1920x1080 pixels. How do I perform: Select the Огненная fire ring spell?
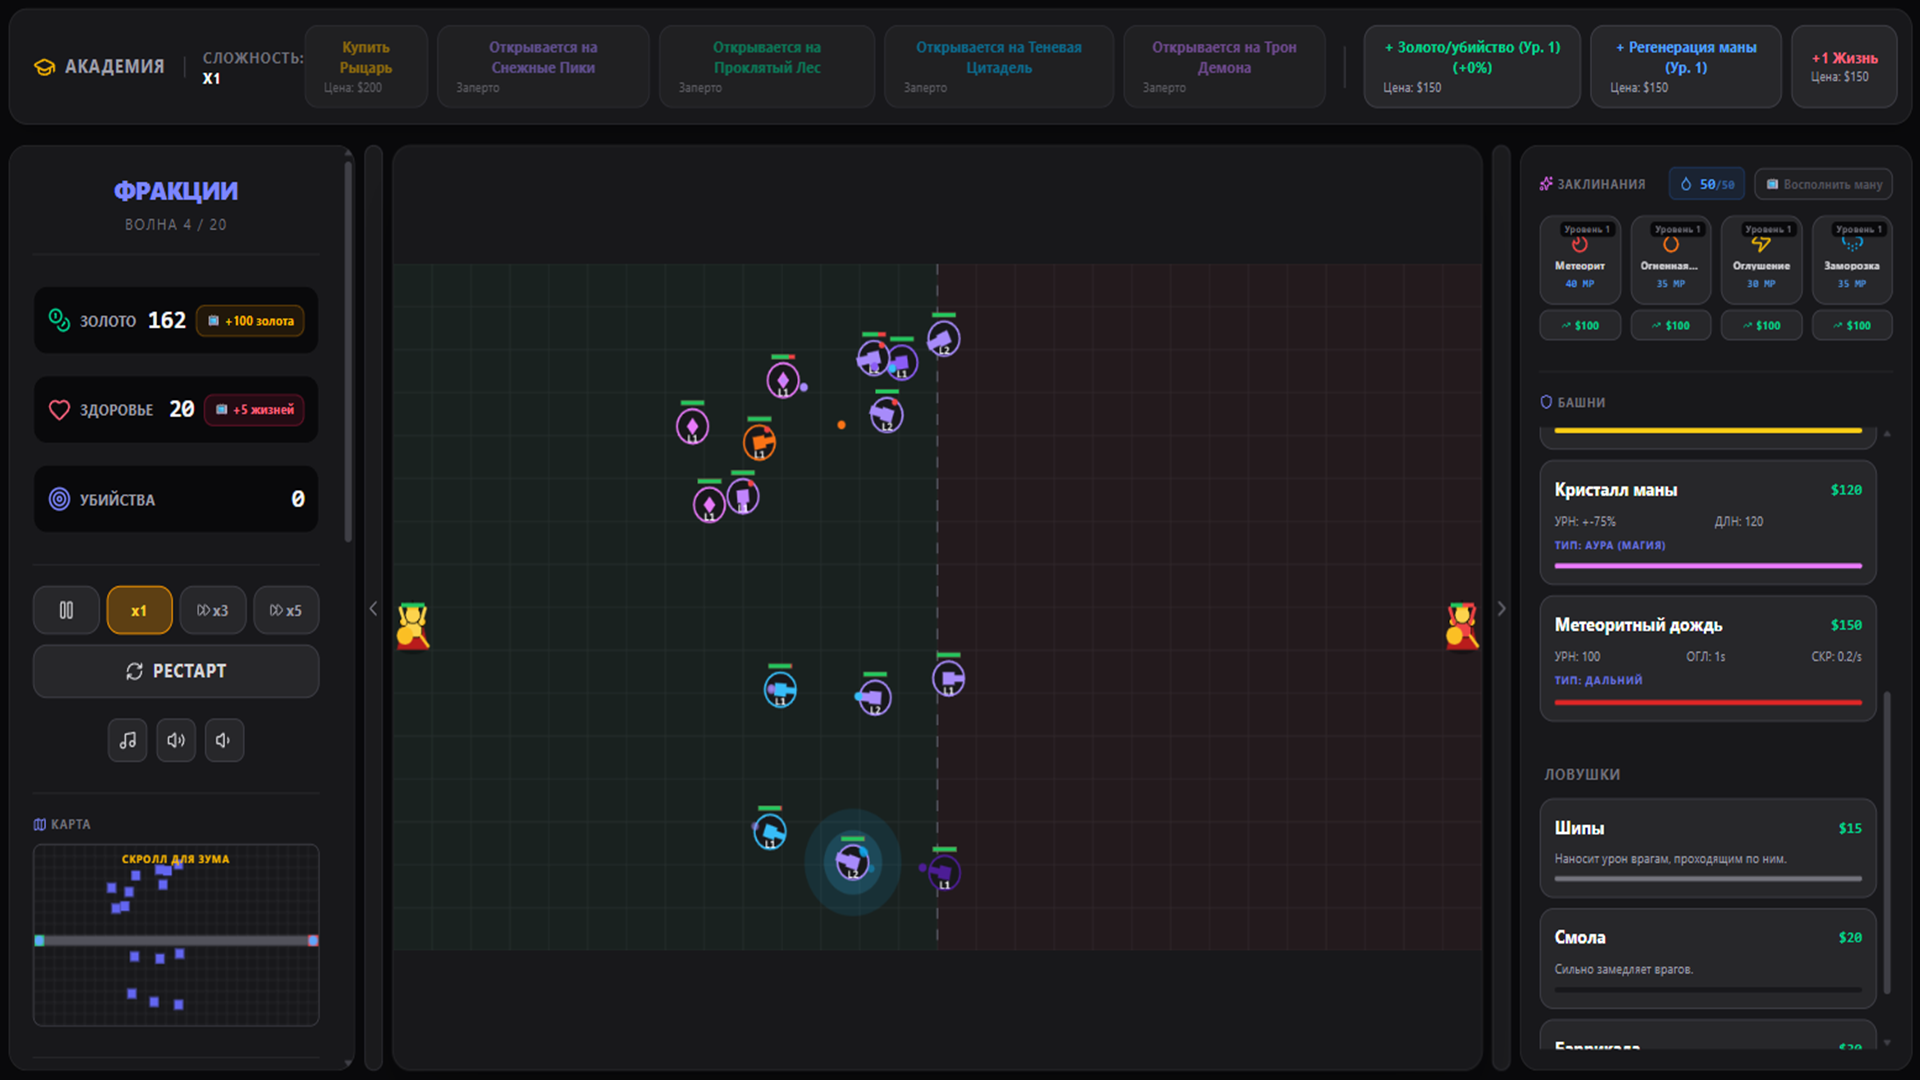point(1670,259)
